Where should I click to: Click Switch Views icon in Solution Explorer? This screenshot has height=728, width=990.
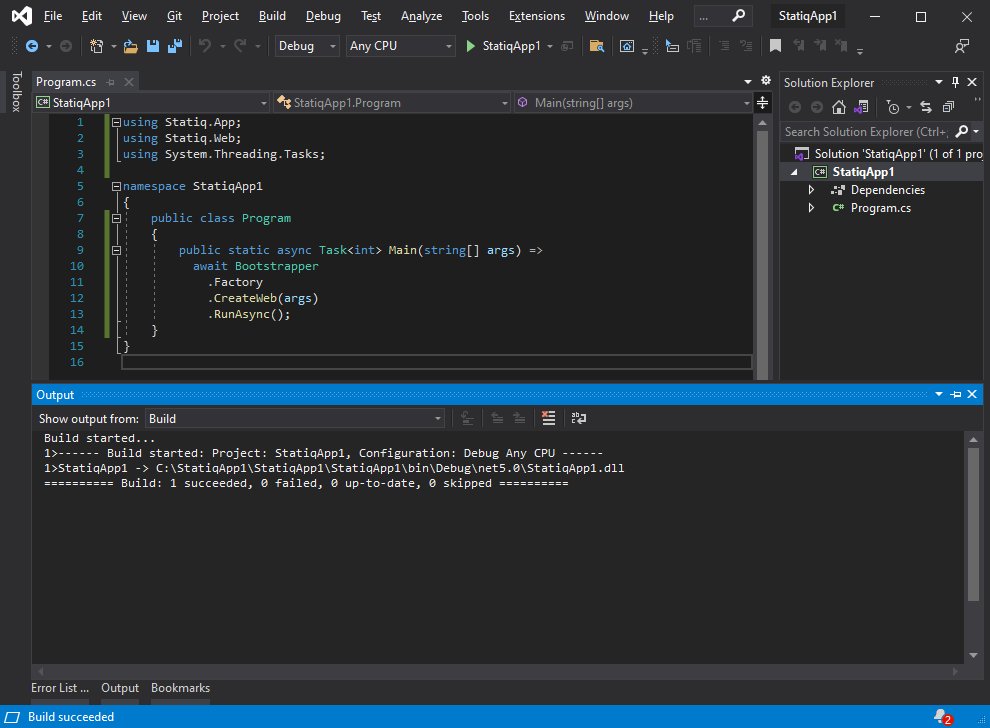[x=861, y=107]
